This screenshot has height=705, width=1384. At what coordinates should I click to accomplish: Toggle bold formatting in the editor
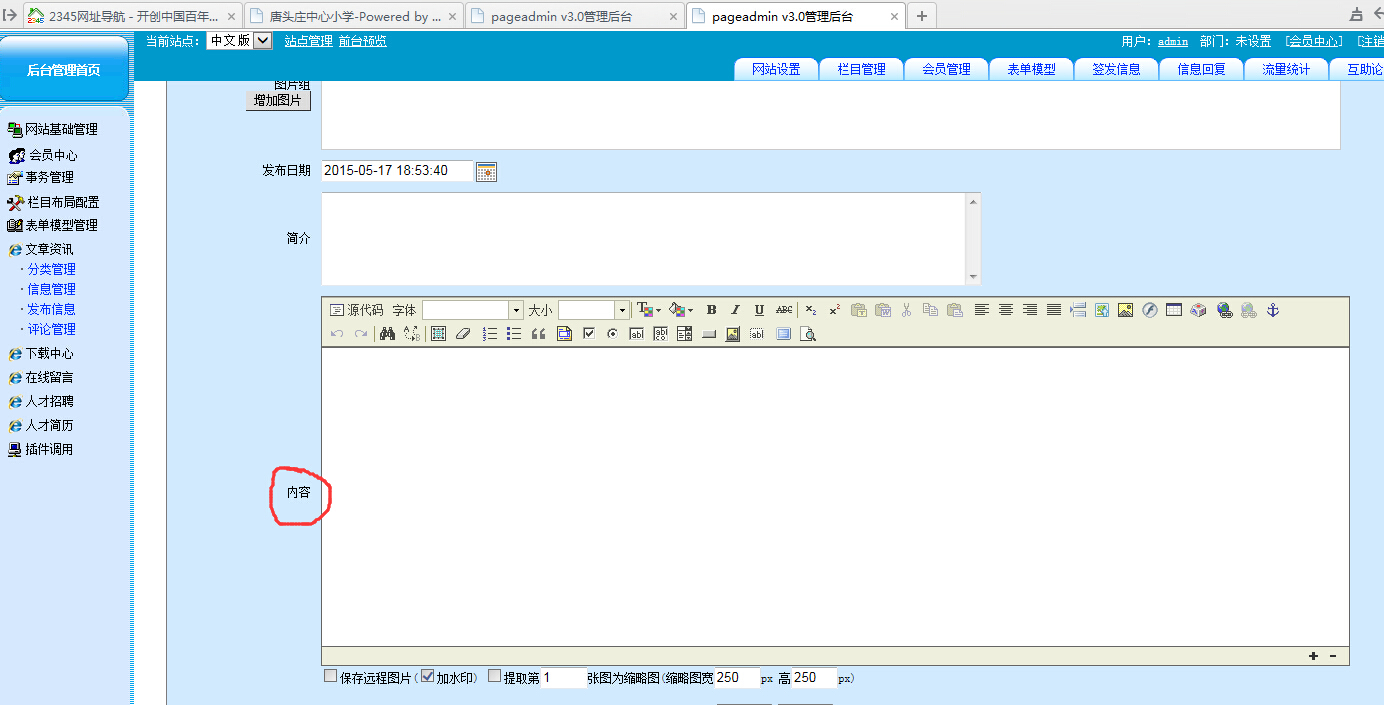point(711,310)
